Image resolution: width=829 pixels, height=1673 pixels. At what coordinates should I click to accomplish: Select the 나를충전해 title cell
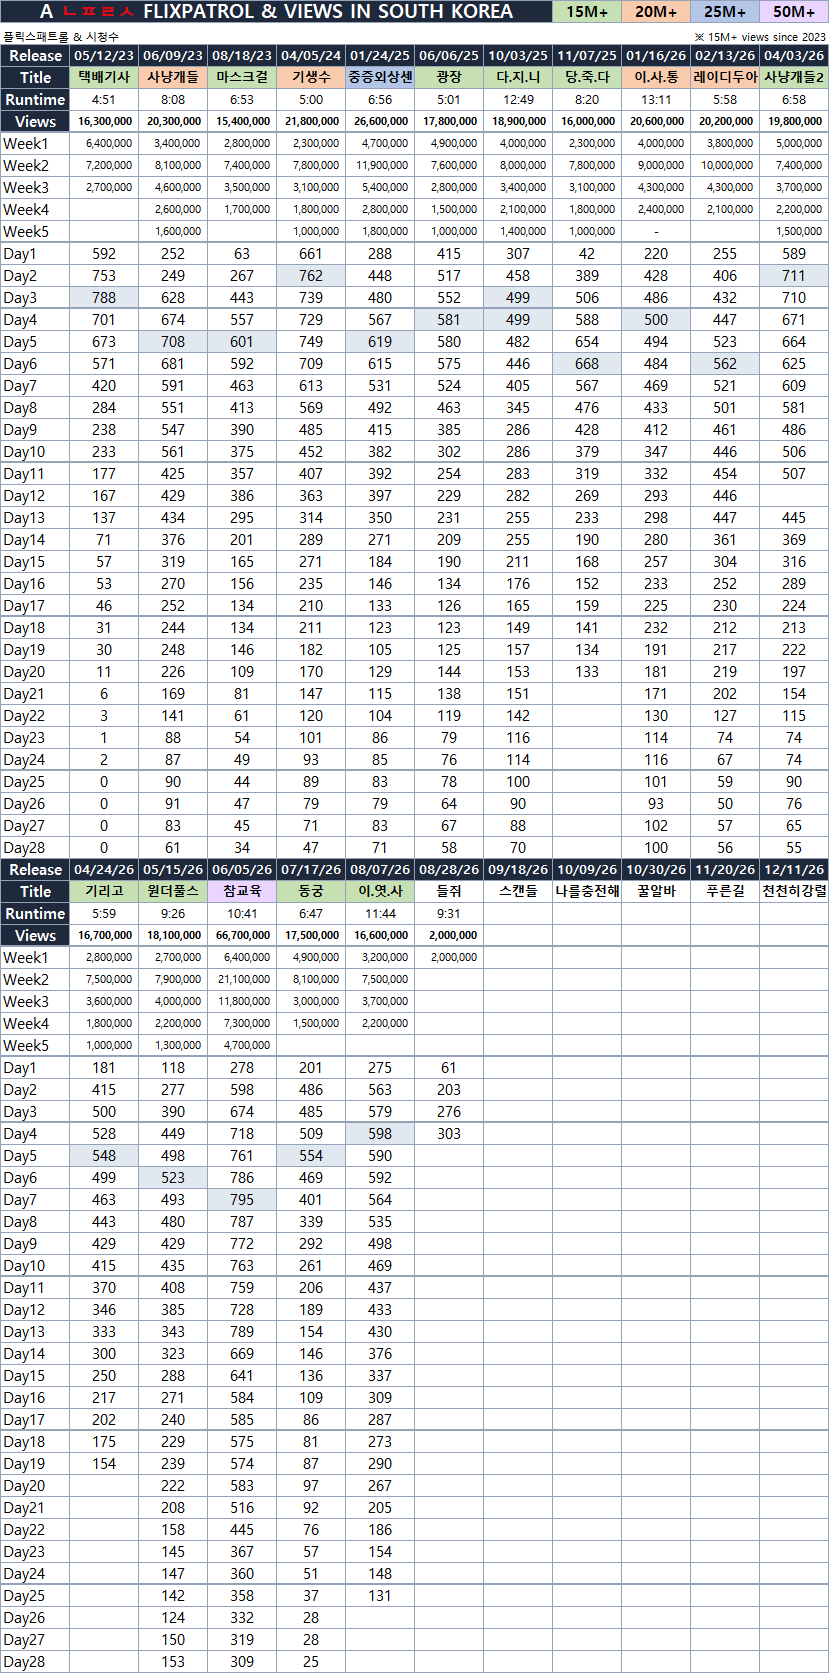(587, 891)
